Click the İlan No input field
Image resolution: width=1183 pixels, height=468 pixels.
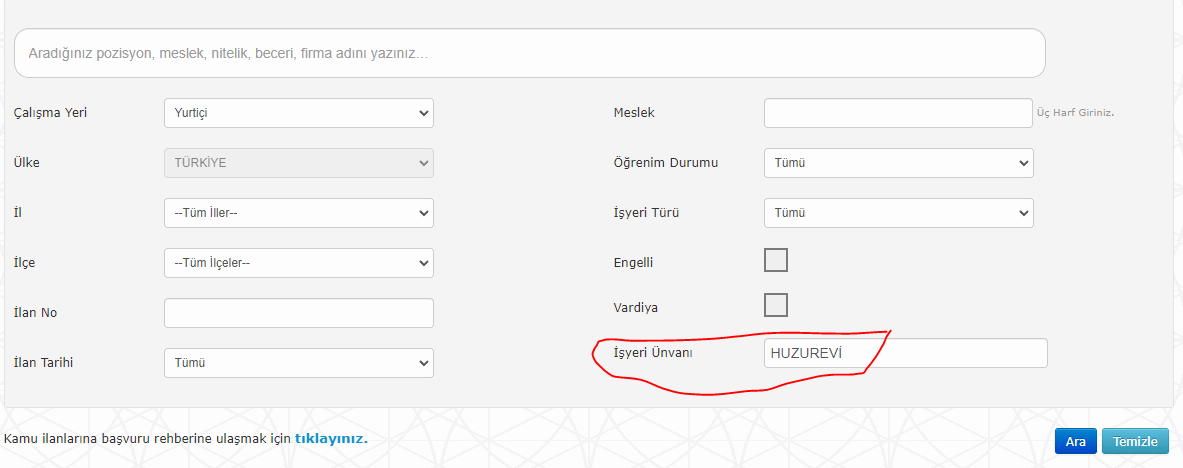[x=299, y=313]
